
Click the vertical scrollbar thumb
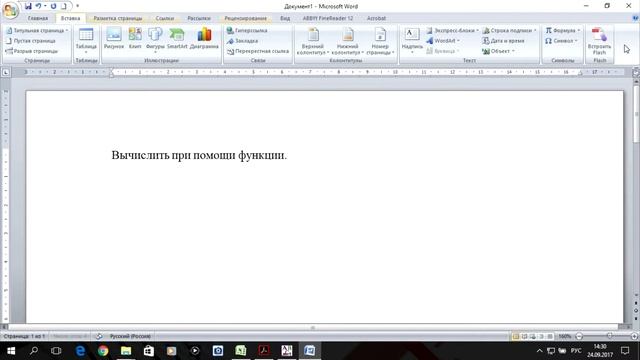coord(636,113)
